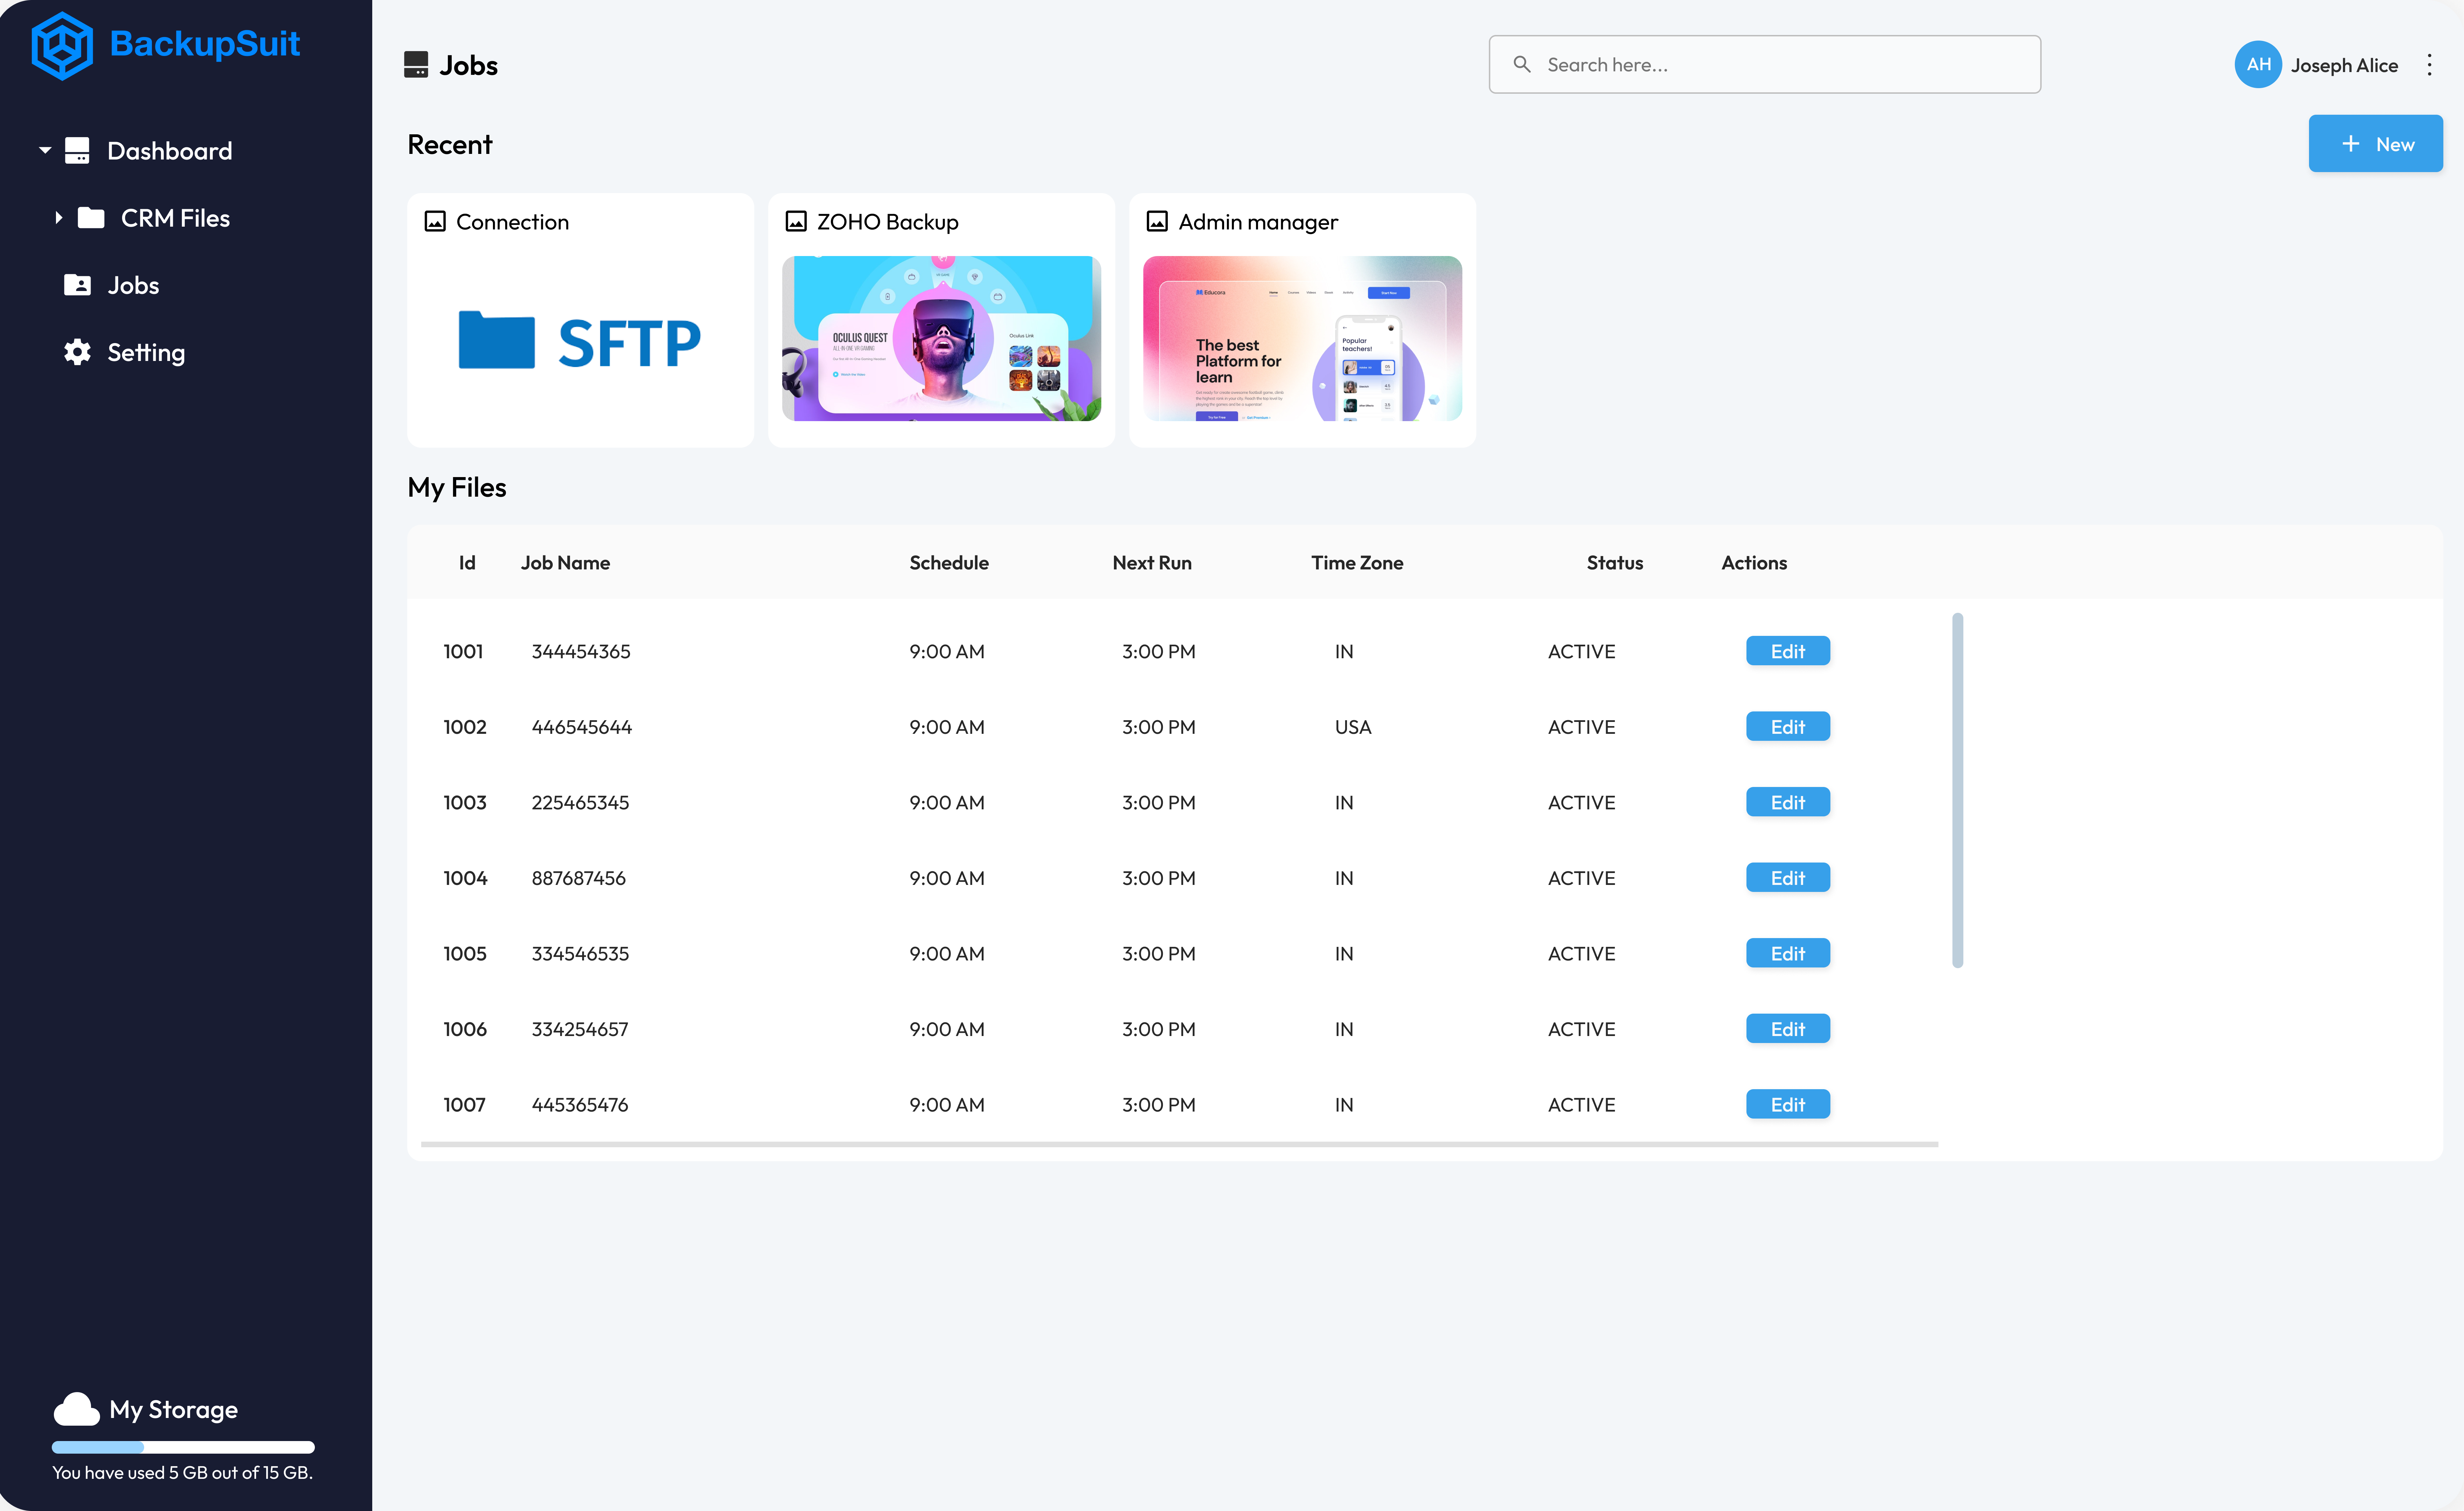The image size is (2464, 1511).
Task: Expand the CRM Files folder arrow
Action: pos(58,218)
